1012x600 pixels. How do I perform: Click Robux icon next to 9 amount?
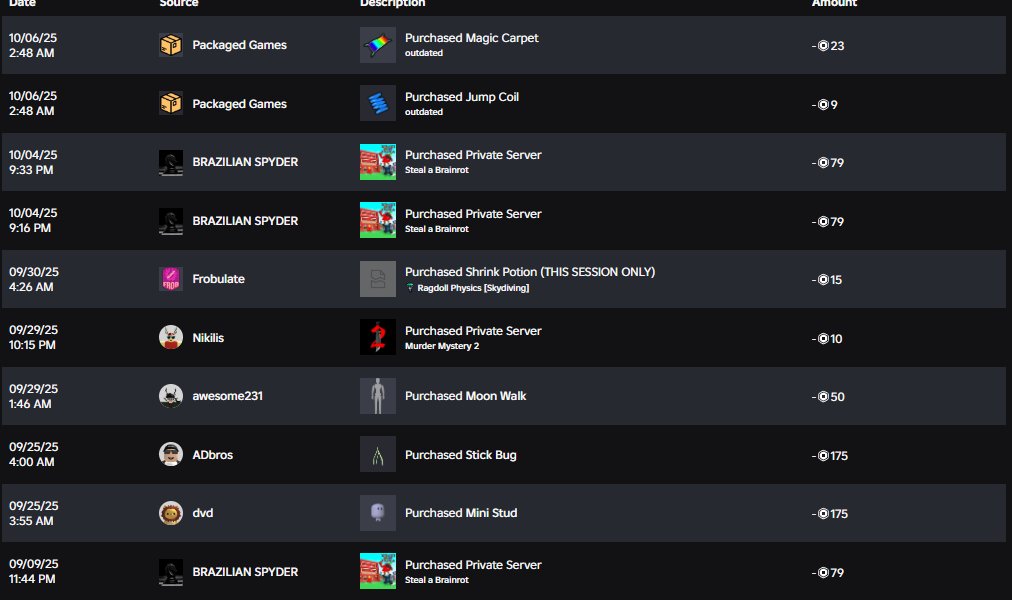click(x=823, y=105)
